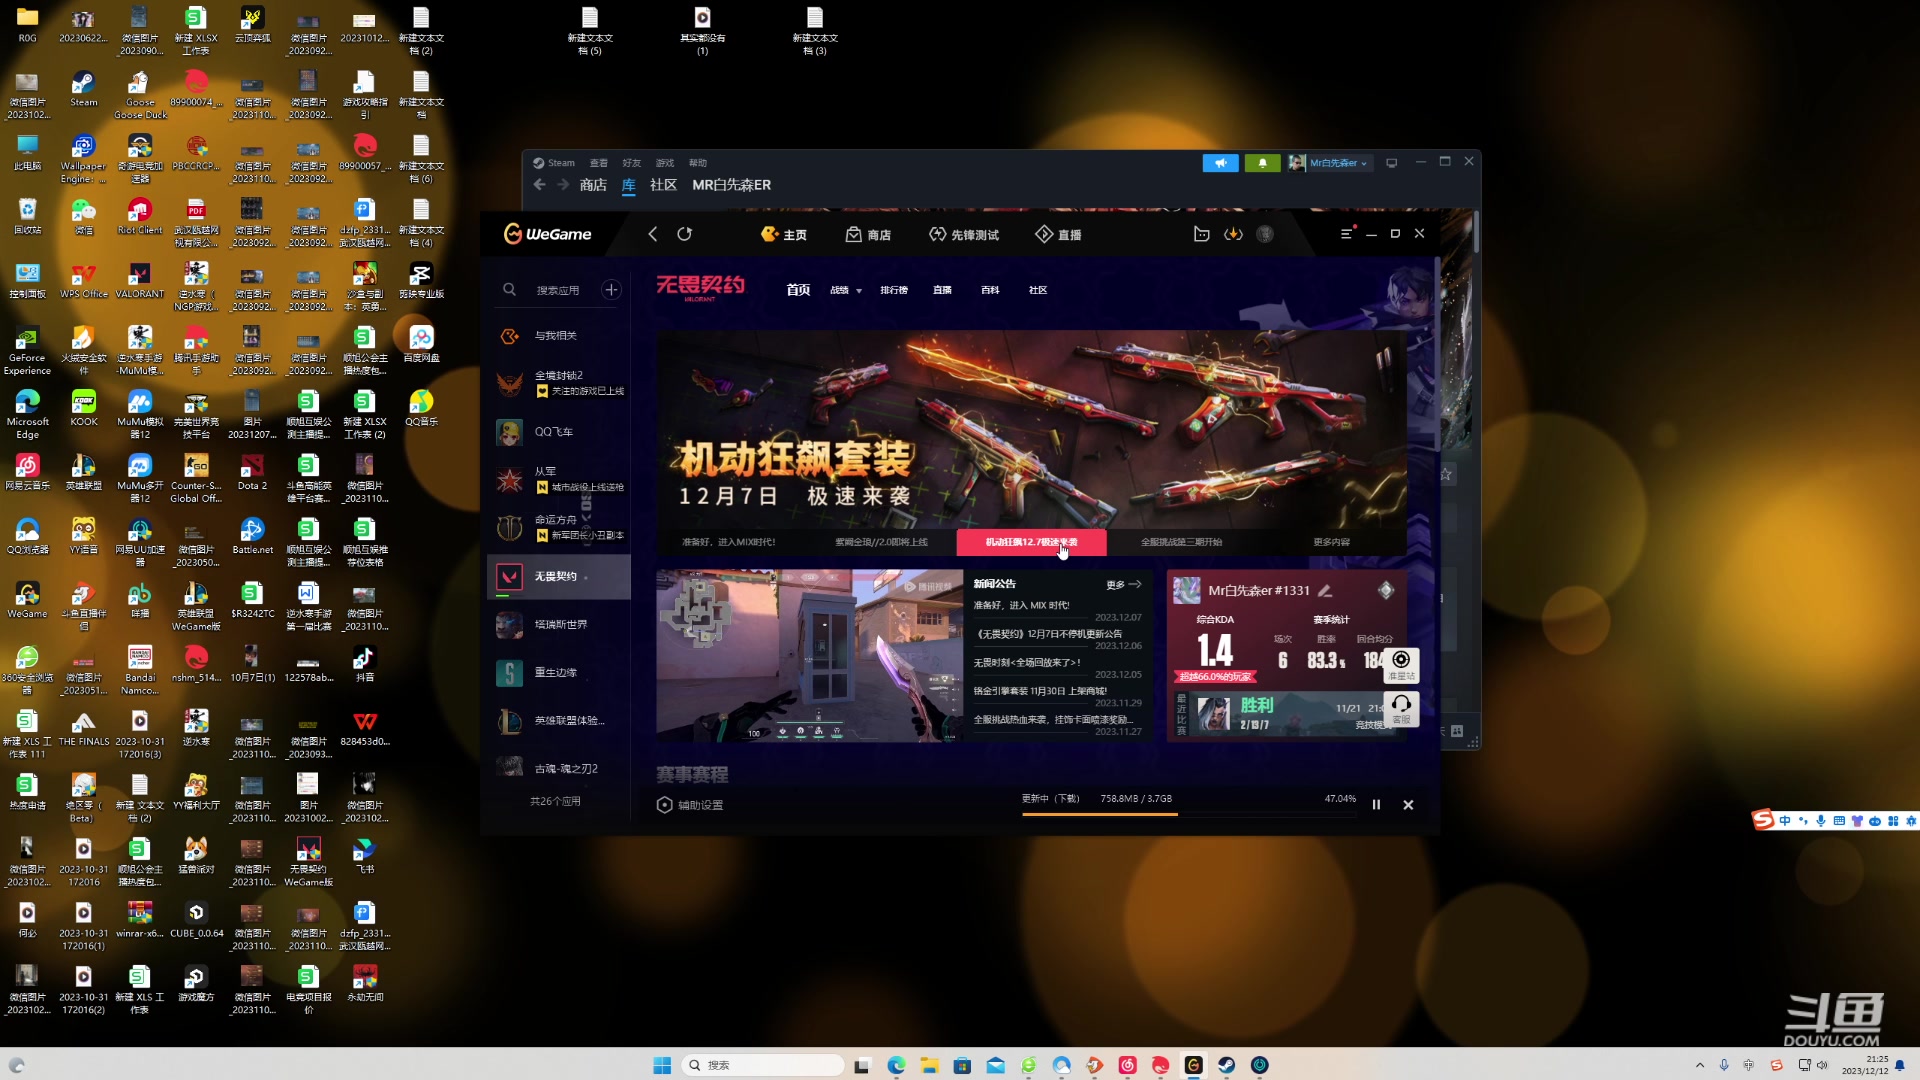Open Steam icon on desktop
This screenshot has width=1920, height=1080.
coord(84,88)
